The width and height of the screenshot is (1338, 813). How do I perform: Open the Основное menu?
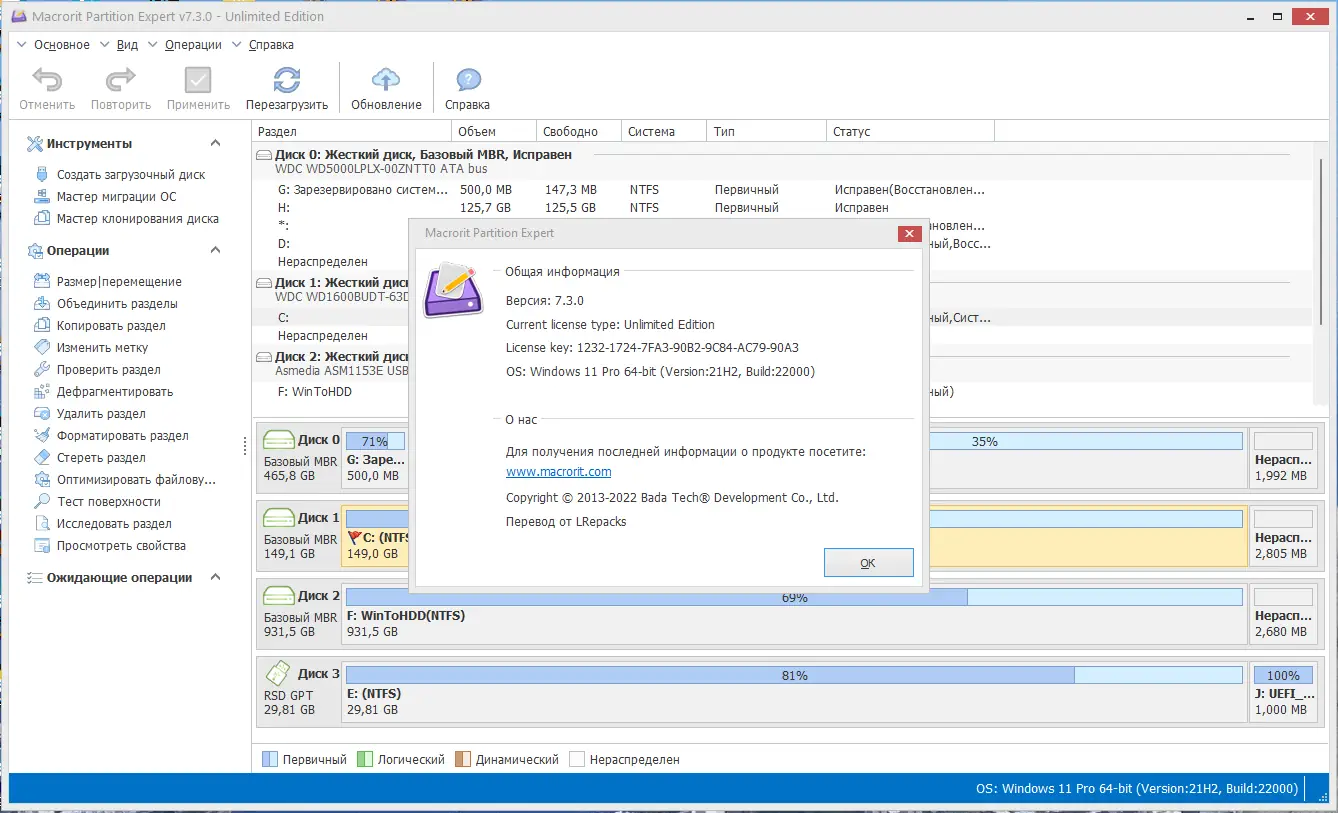(61, 45)
